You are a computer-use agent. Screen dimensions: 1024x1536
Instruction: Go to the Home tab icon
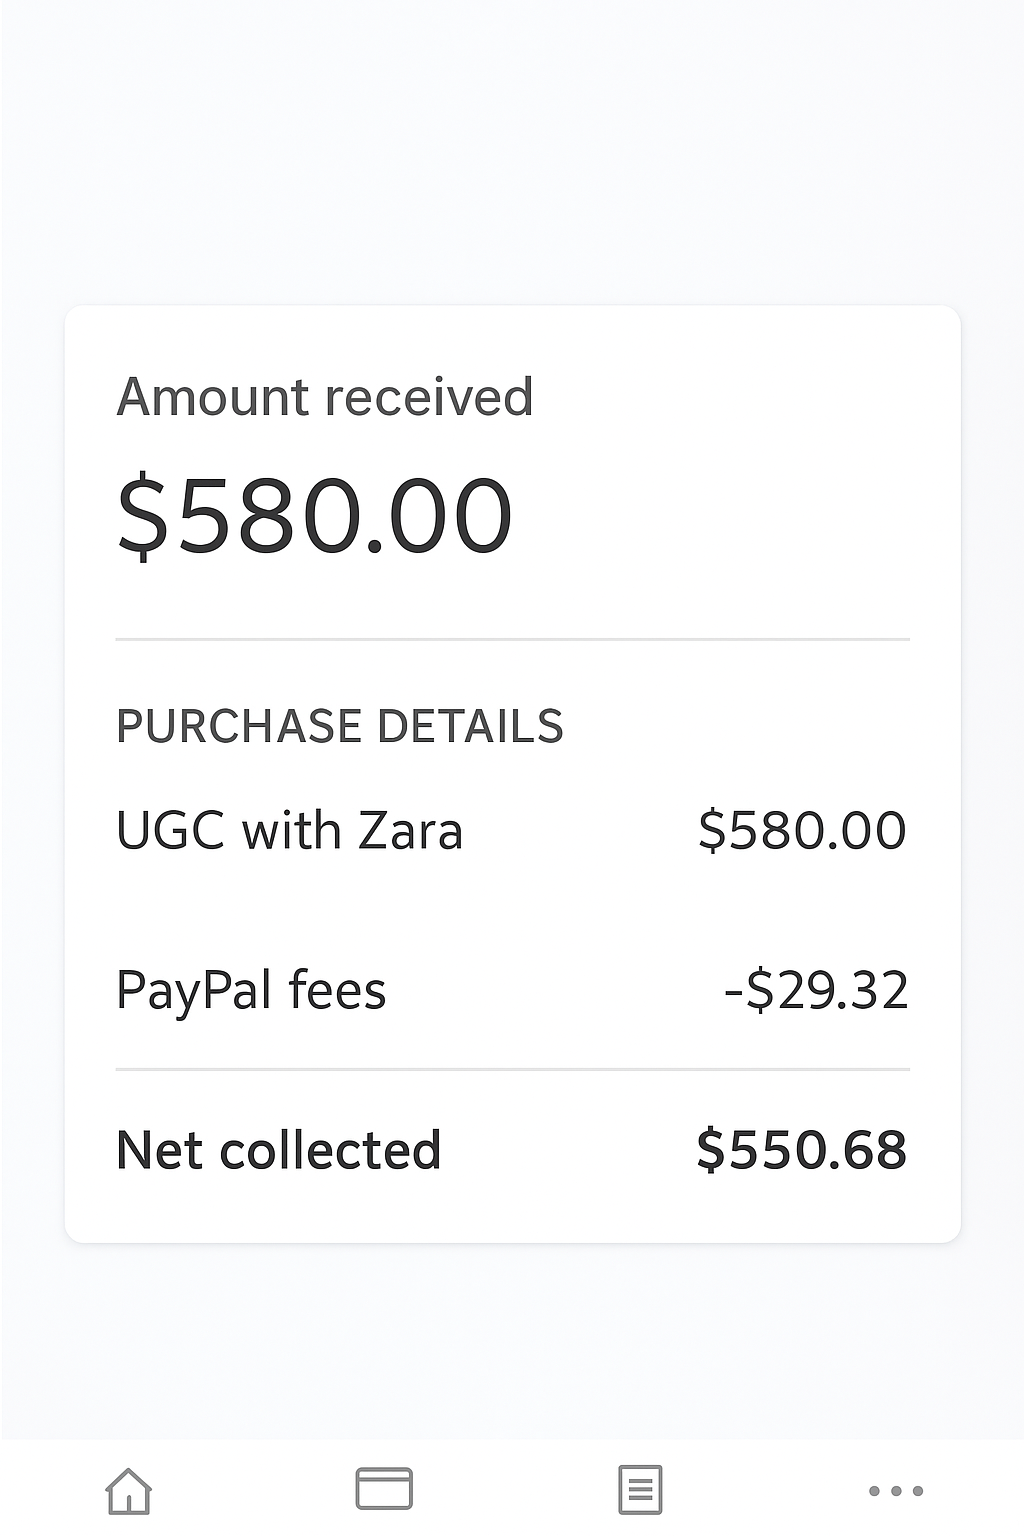click(129, 1490)
